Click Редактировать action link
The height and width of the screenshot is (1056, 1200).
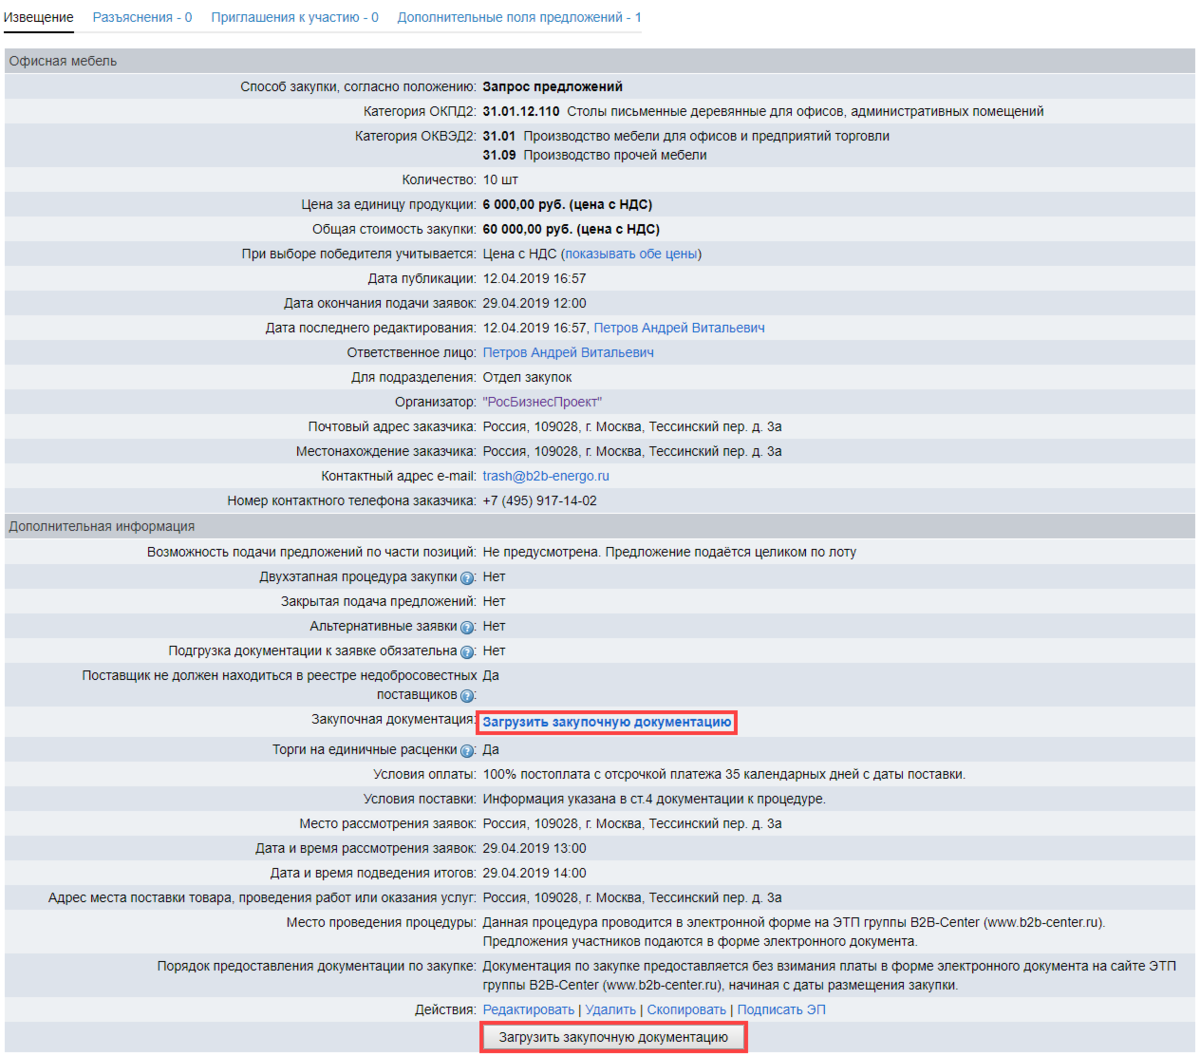click(528, 1010)
